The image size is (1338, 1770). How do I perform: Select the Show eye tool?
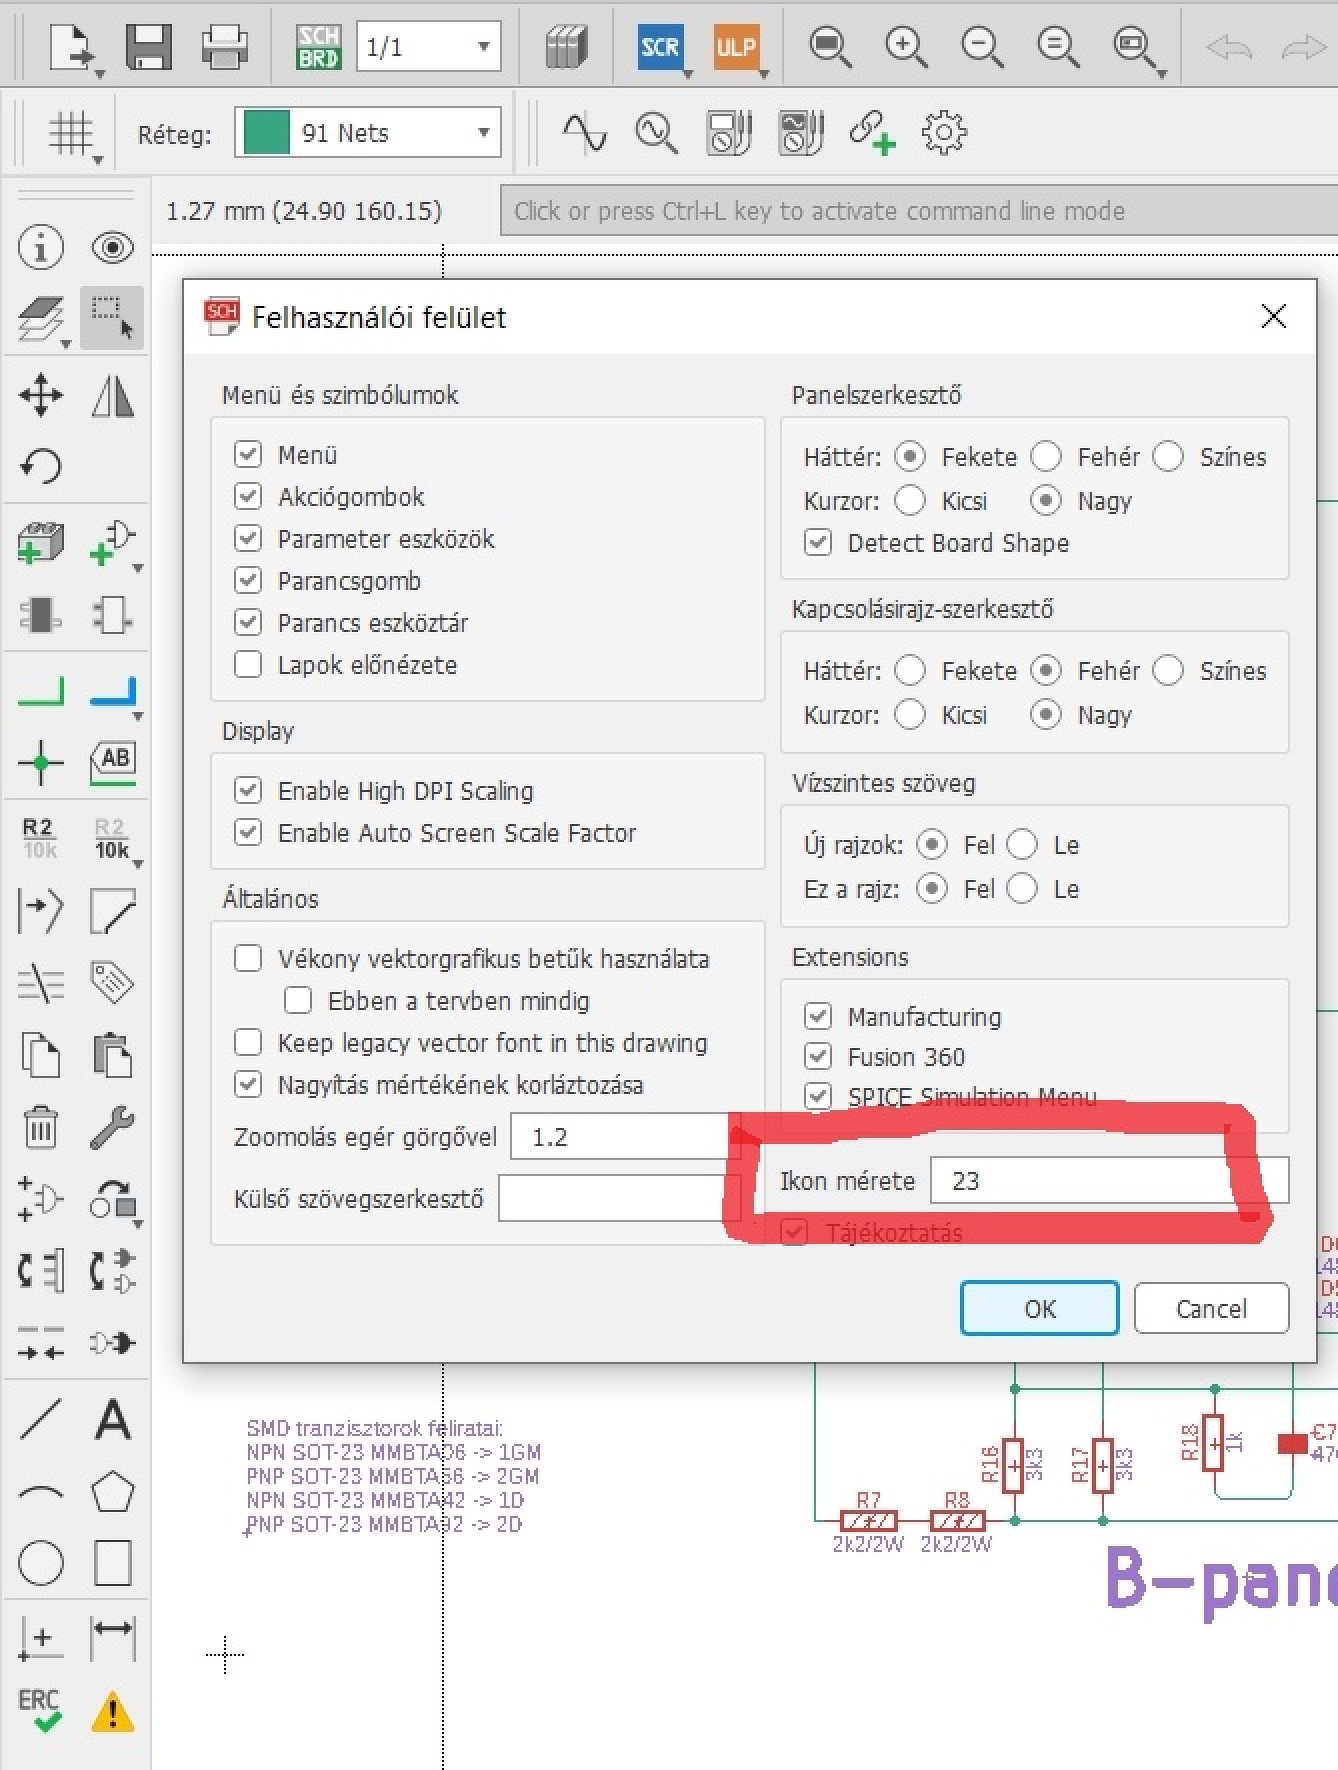(112, 247)
